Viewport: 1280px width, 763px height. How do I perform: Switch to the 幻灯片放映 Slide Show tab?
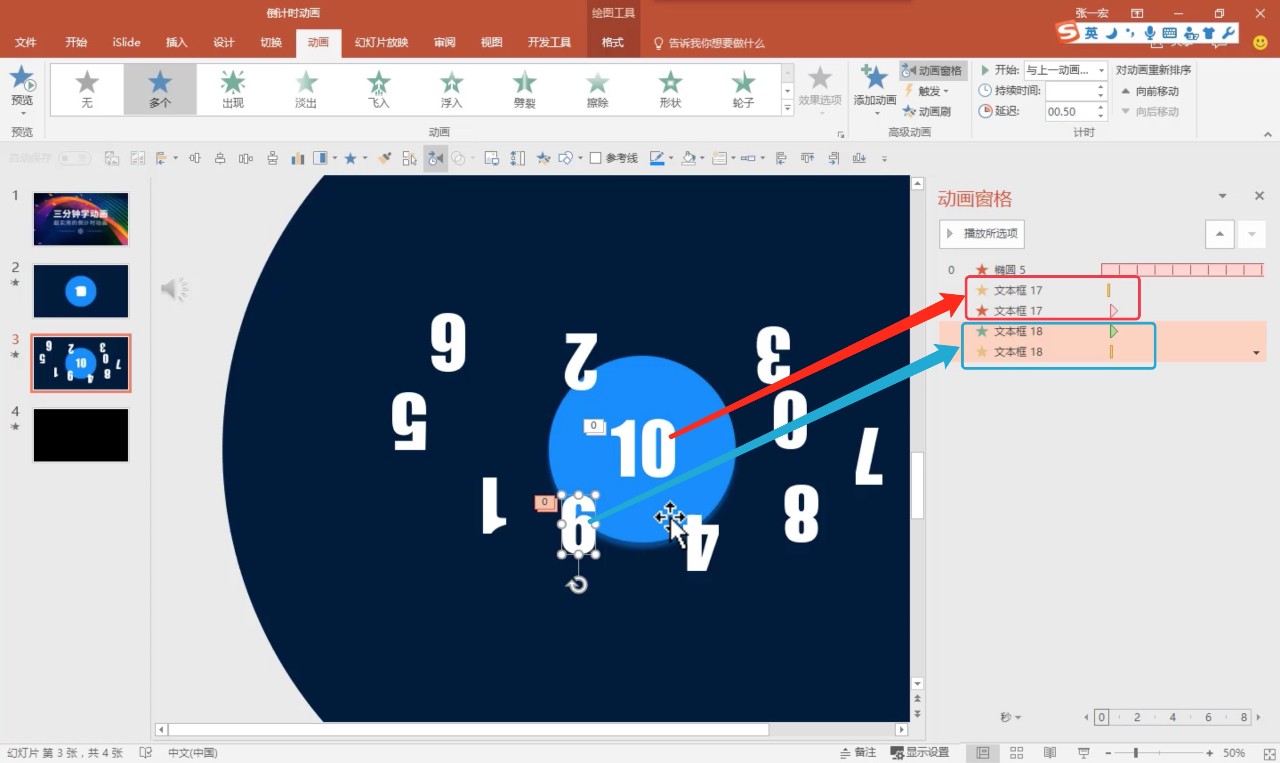381,43
